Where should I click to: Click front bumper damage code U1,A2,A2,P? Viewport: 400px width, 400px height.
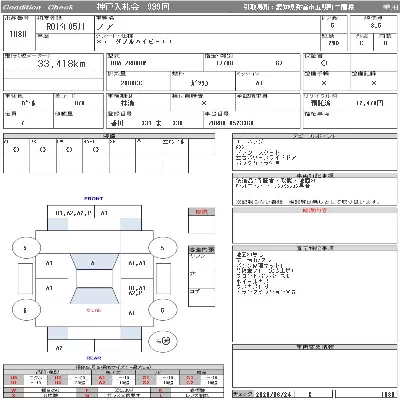point(73,213)
